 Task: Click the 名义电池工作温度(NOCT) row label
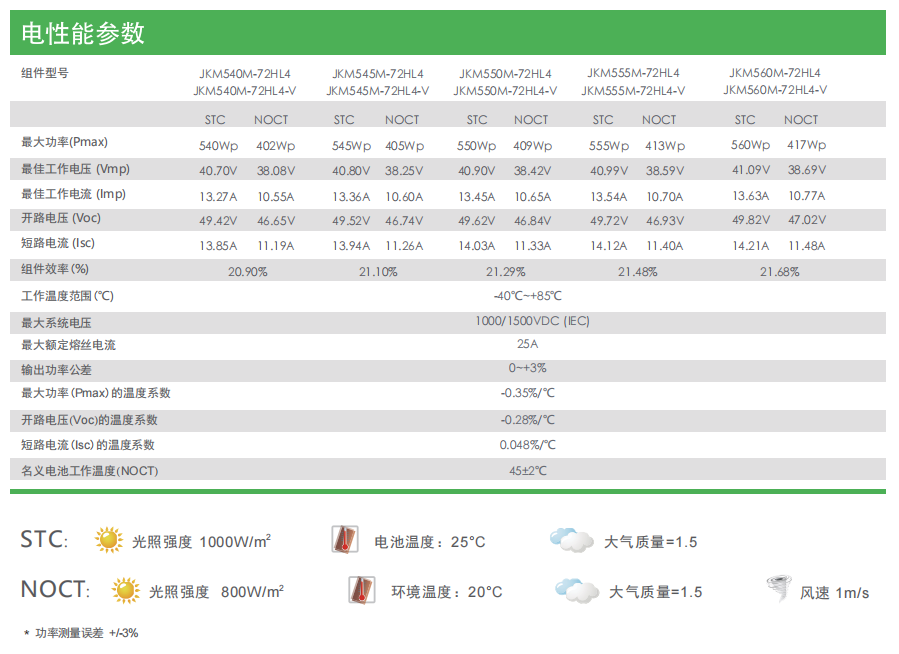(89, 471)
